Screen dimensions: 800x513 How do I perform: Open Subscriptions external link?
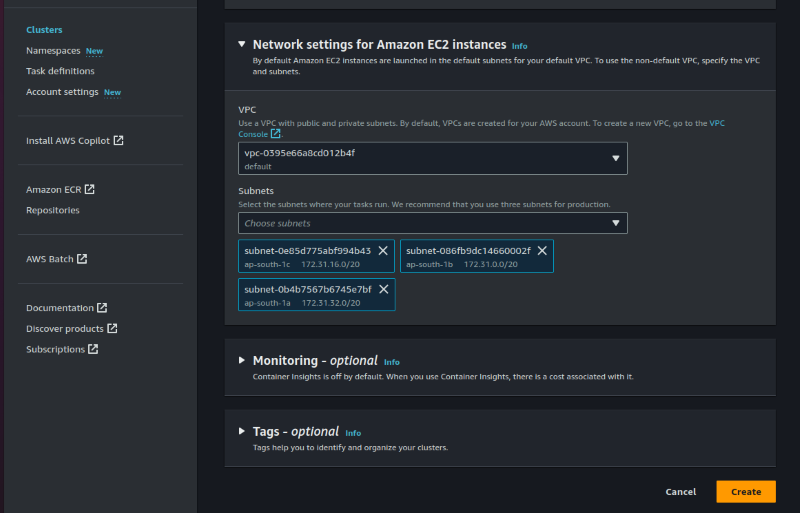pyautogui.click(x=61, y=350)
